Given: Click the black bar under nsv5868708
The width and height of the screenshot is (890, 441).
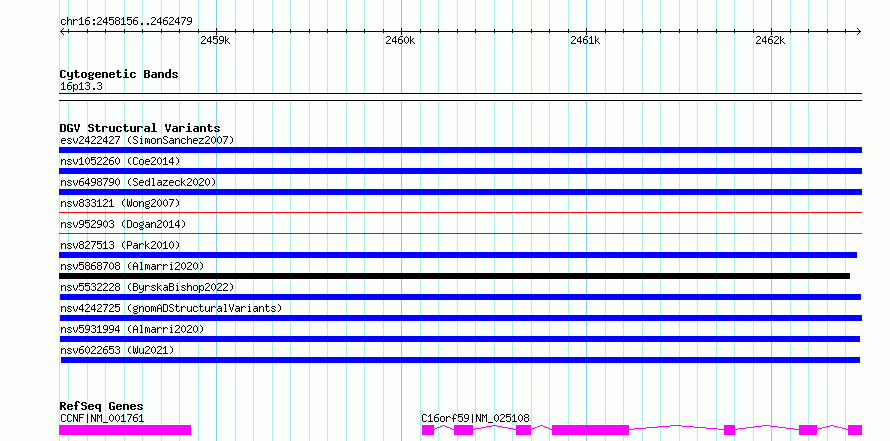Looking at the screenshot, I should [x=455, y=276].
